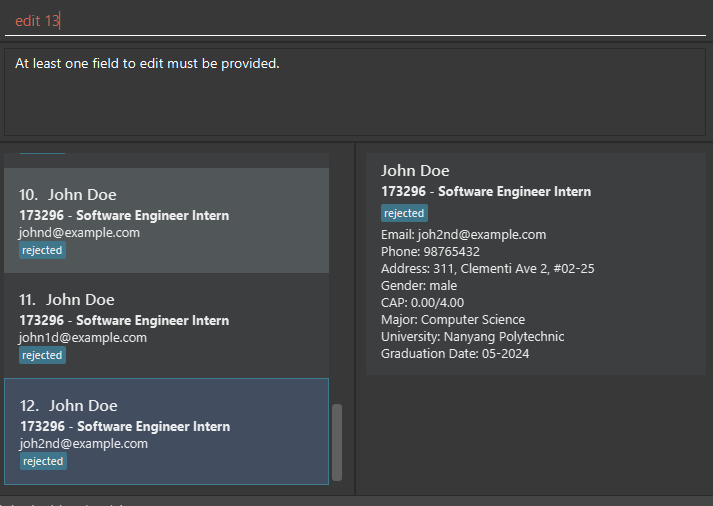Click the rejected tag on applicant 11
The height and width of the screenshot is (506, 713).
42,355
